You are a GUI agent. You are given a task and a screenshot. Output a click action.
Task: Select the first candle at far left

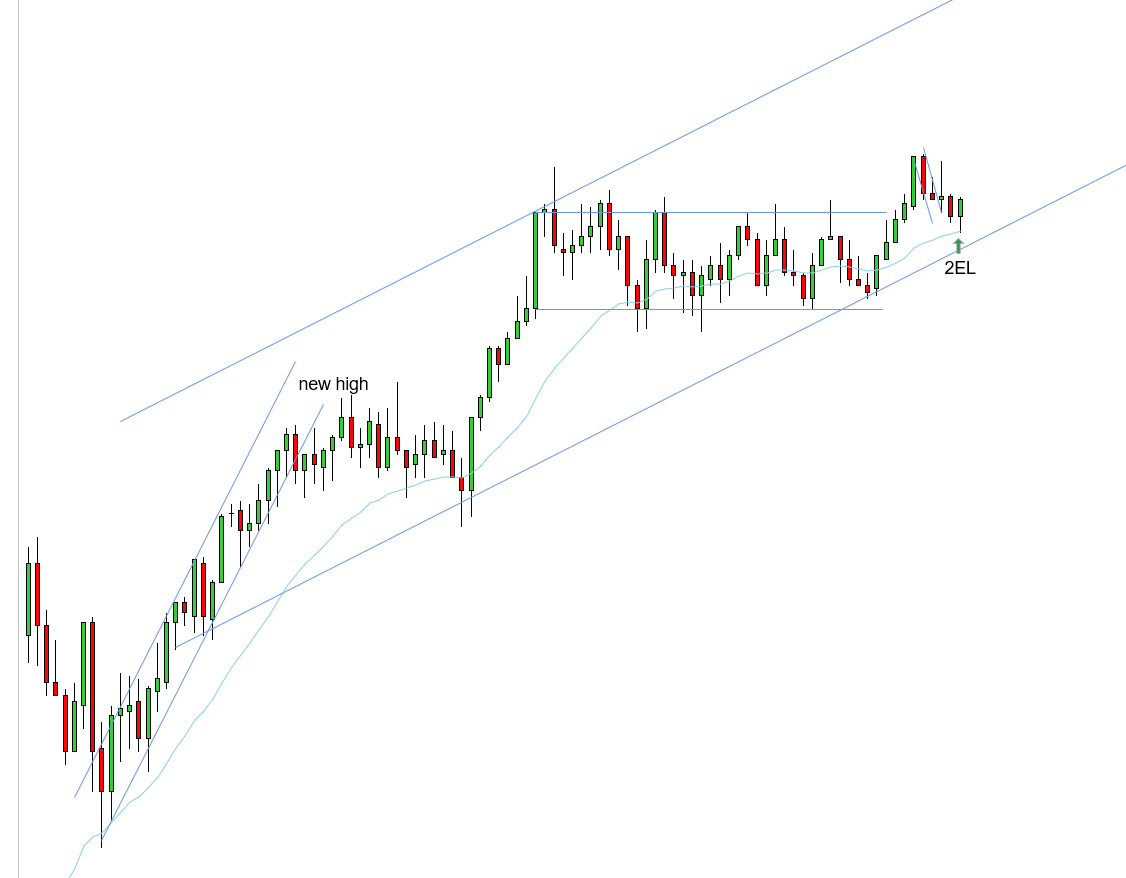28,598
